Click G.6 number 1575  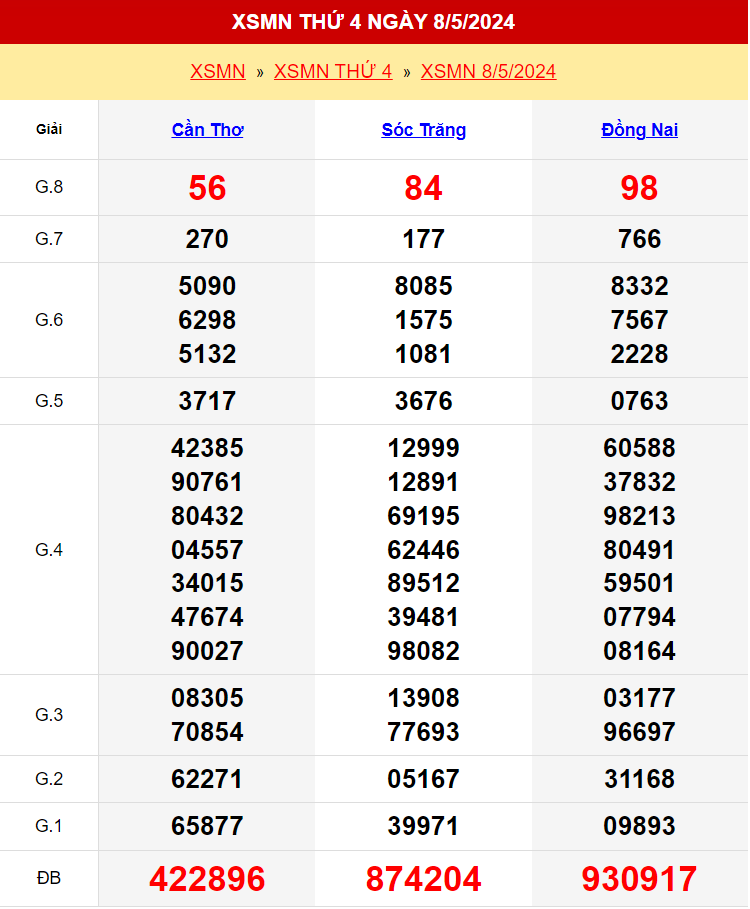(424, 320)
